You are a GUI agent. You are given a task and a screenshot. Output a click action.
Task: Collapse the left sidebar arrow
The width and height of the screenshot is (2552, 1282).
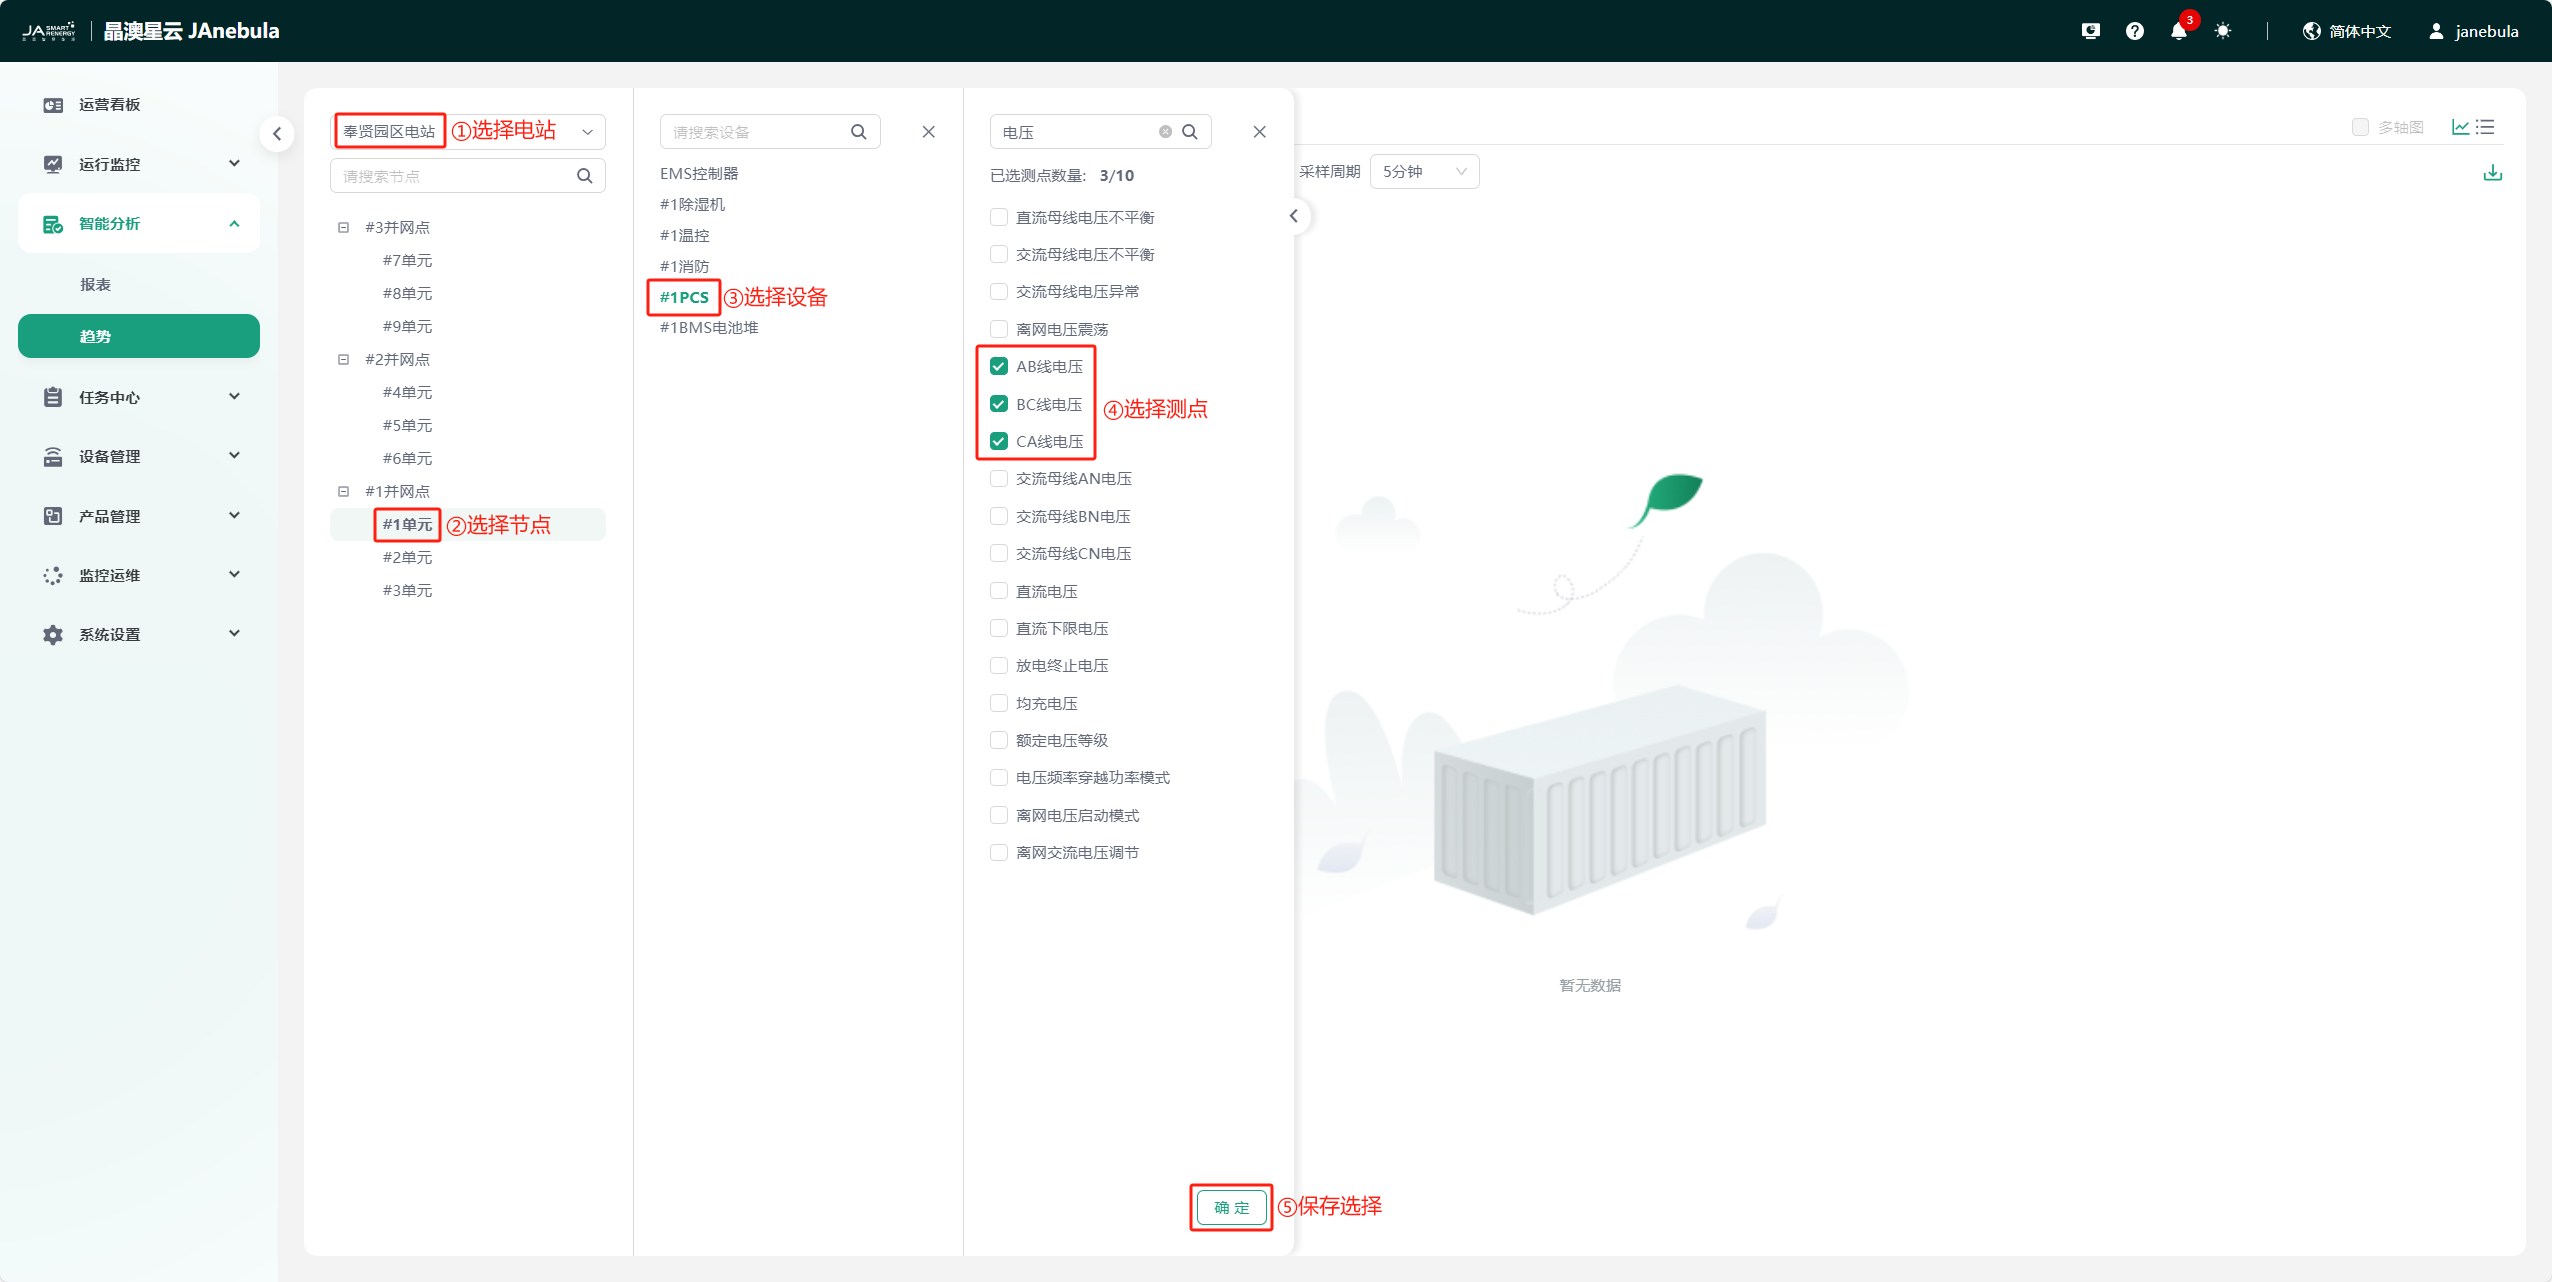tap(277, 133)
